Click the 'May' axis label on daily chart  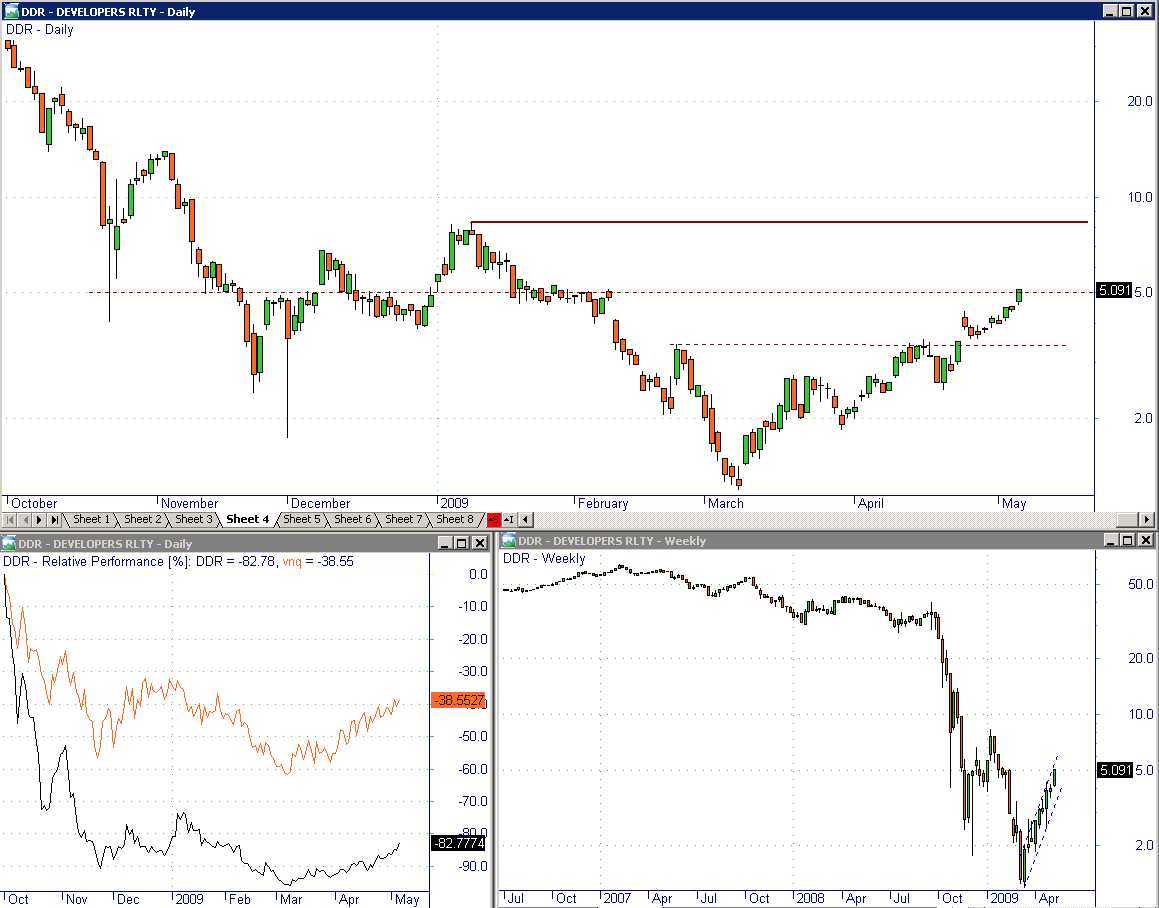tap(1013, 503)
